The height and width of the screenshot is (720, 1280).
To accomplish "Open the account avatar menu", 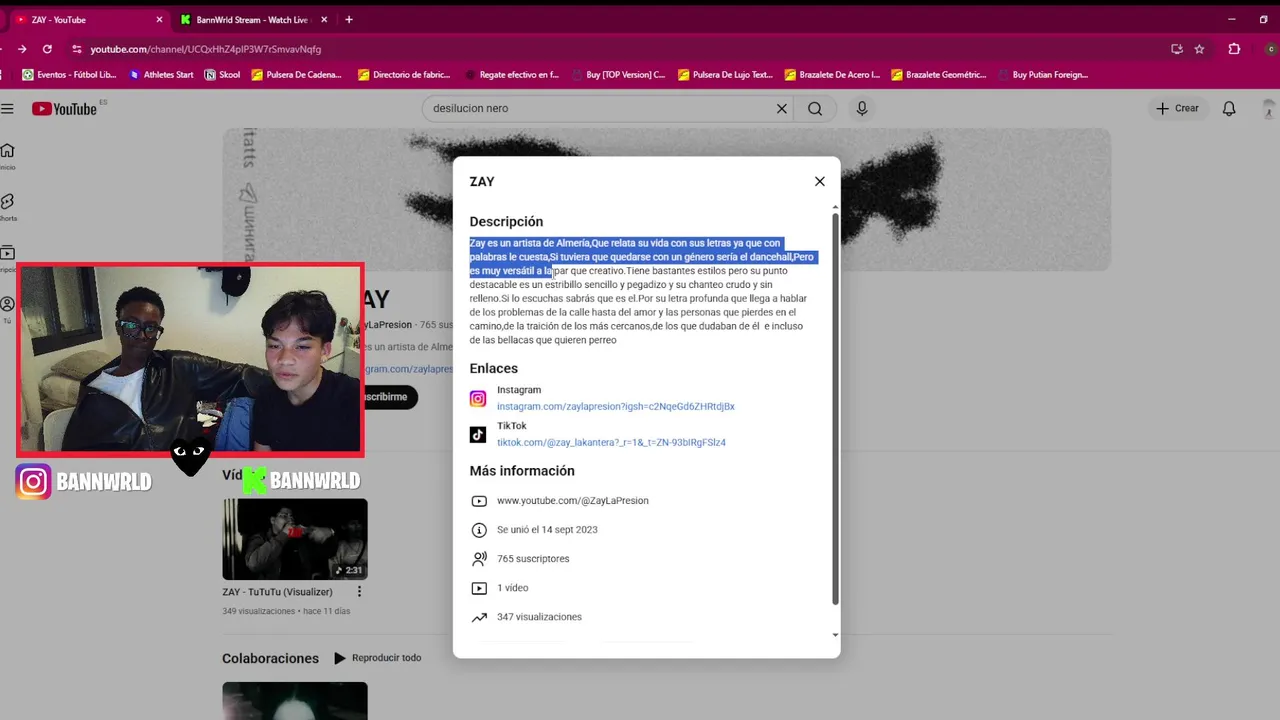I will (x=1271, y=108).
